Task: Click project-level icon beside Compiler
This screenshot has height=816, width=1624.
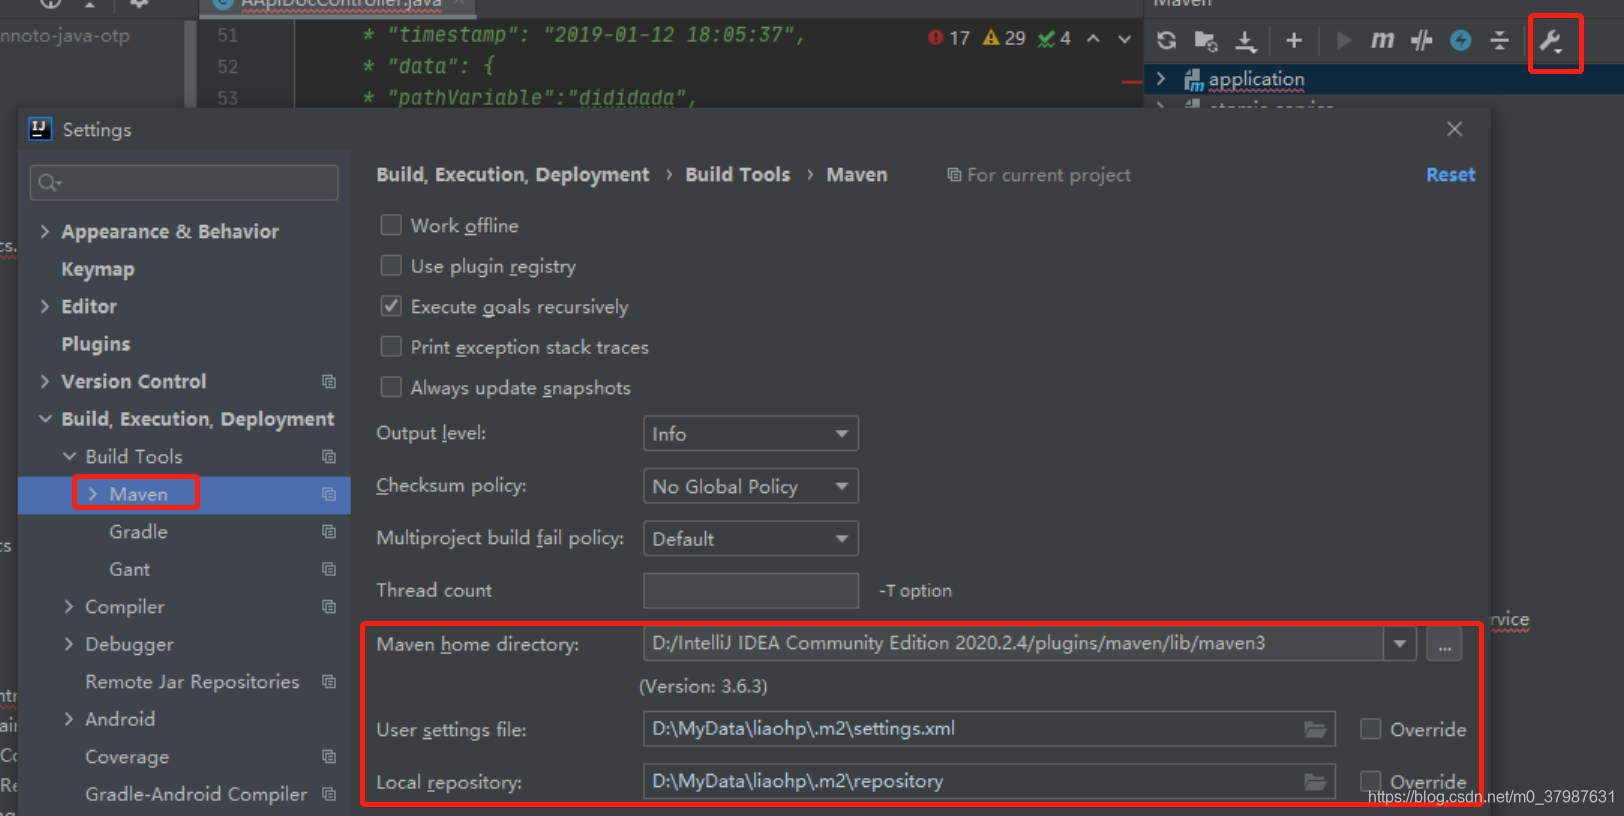Action: tap(329, 606)
